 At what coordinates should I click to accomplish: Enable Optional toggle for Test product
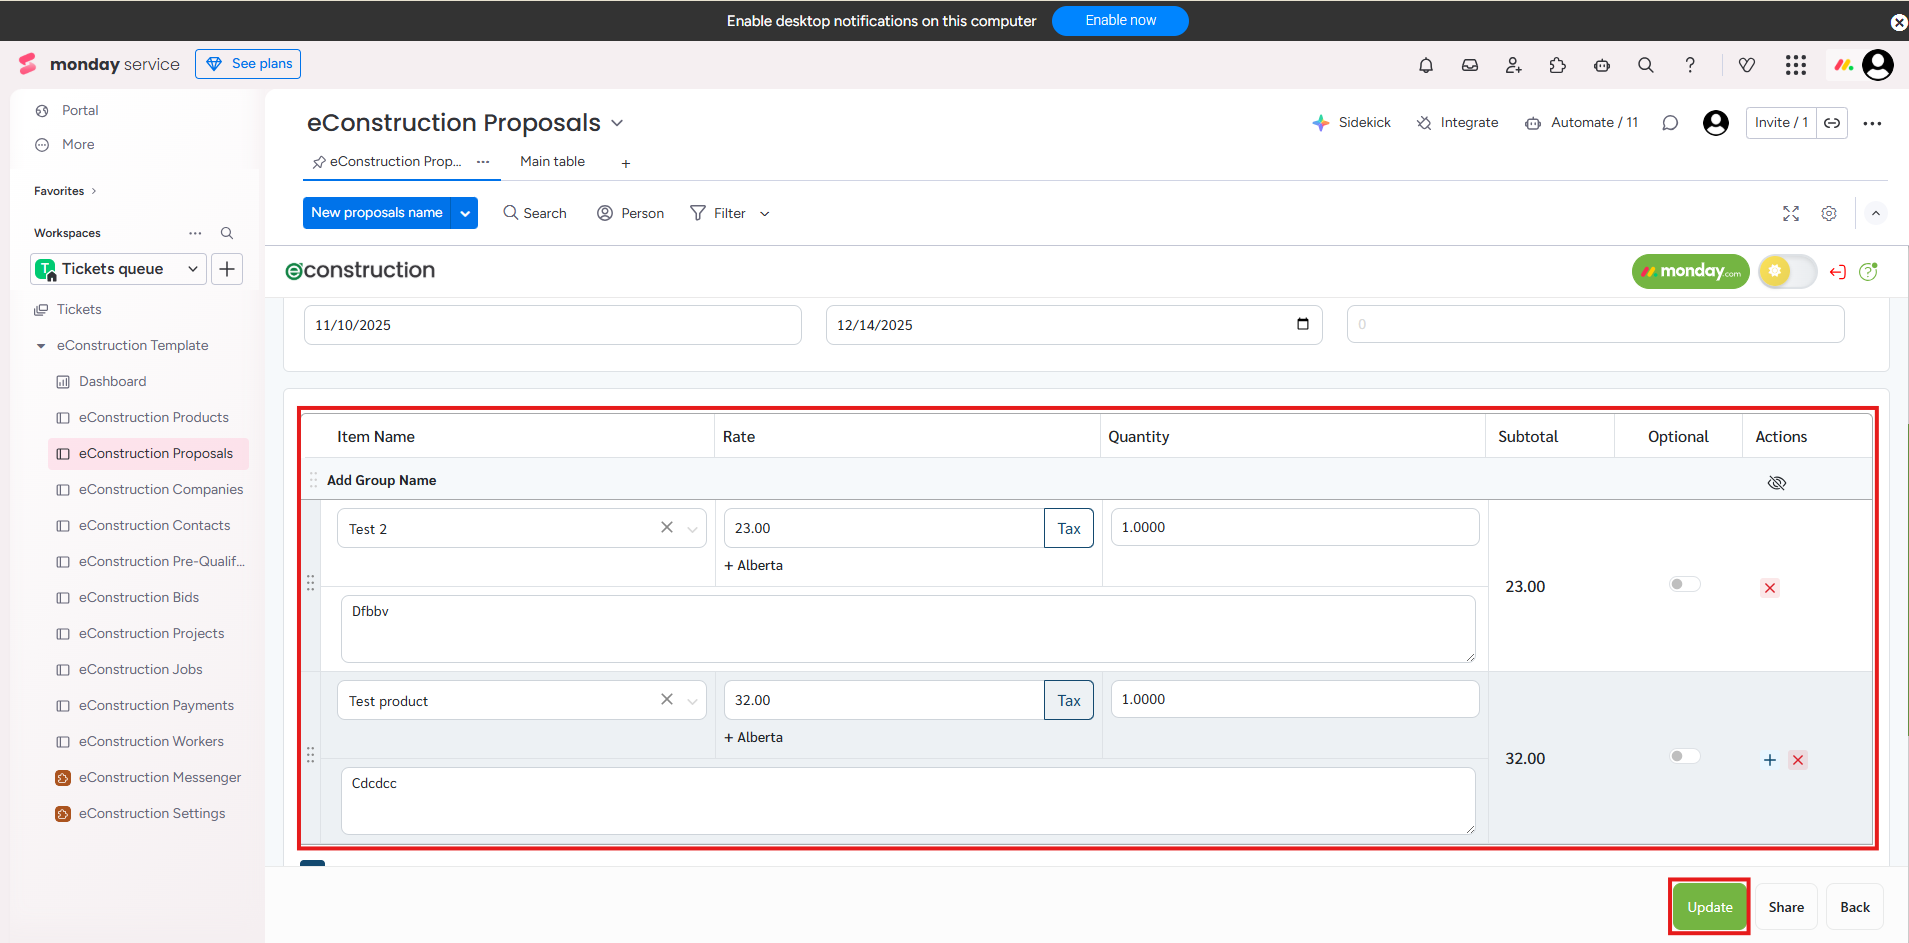[1684, 756]
